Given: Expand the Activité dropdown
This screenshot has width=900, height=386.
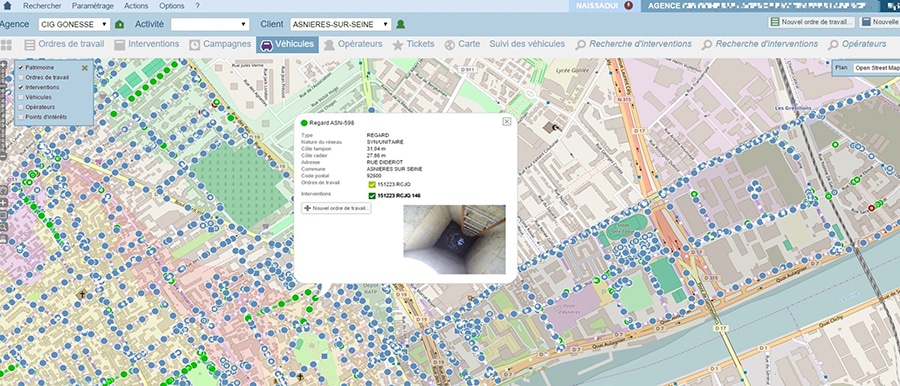Looking at the screenshot, I should pos(210,25).
